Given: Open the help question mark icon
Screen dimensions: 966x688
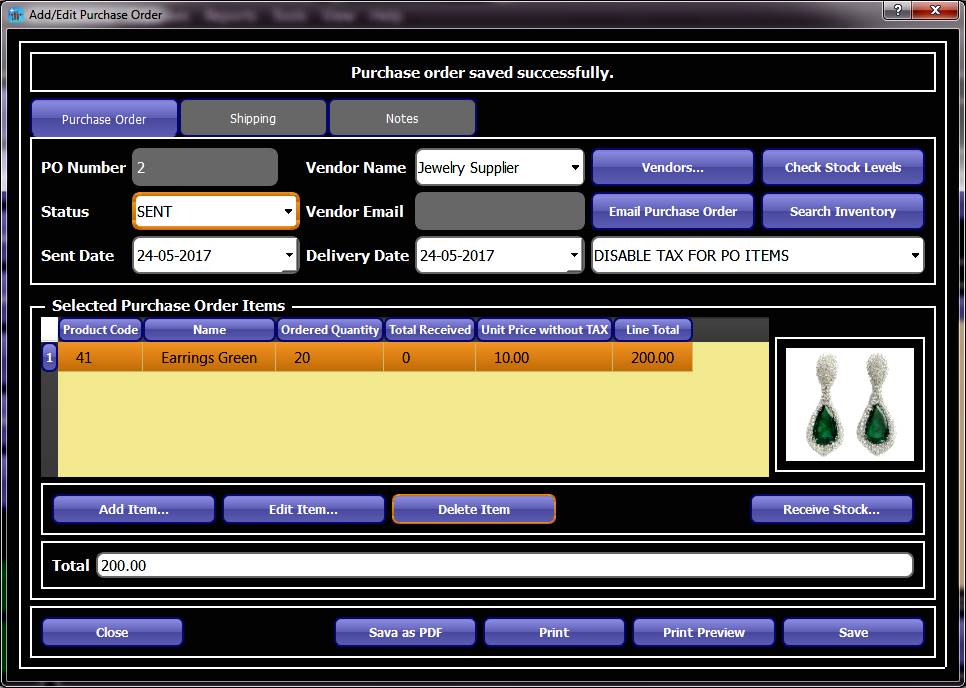Looking at the screenshot, I should coord(898,11).
